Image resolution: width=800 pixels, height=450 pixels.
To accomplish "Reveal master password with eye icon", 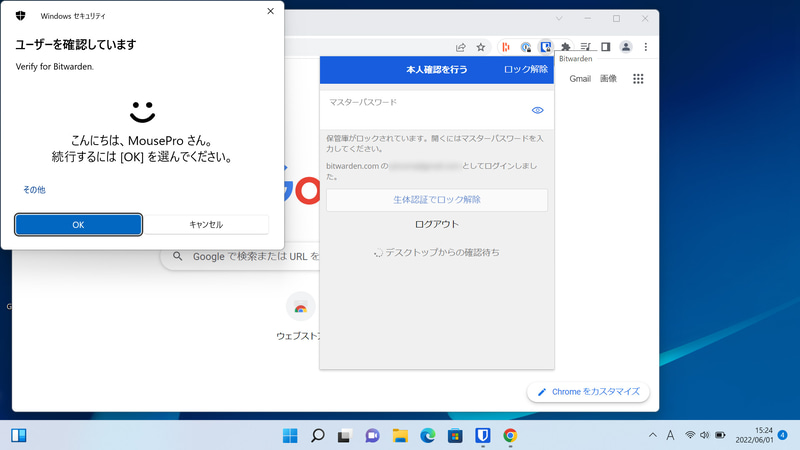I will click(x=537, y=110).
